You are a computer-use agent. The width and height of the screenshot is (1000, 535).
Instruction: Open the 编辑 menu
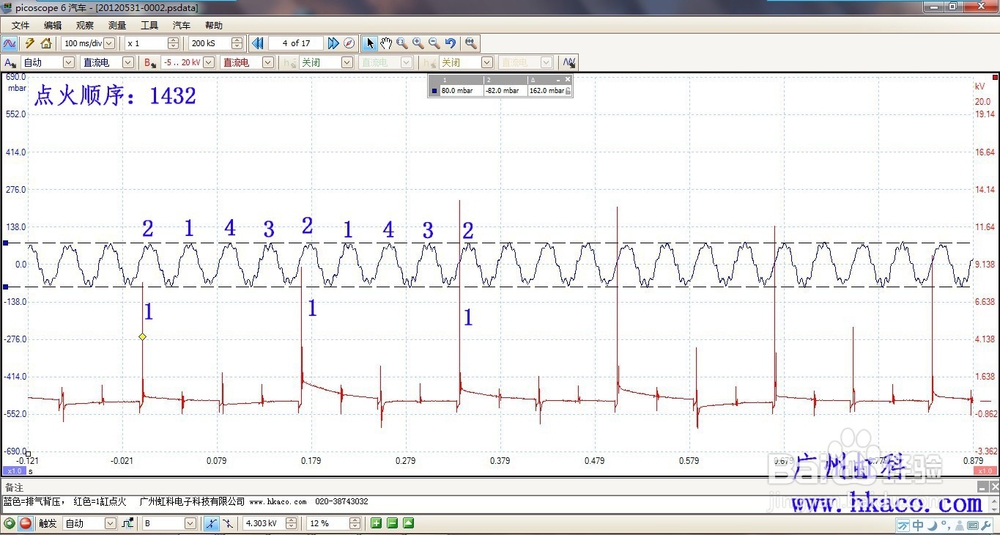pyautogui.click(x=53, y=26)
